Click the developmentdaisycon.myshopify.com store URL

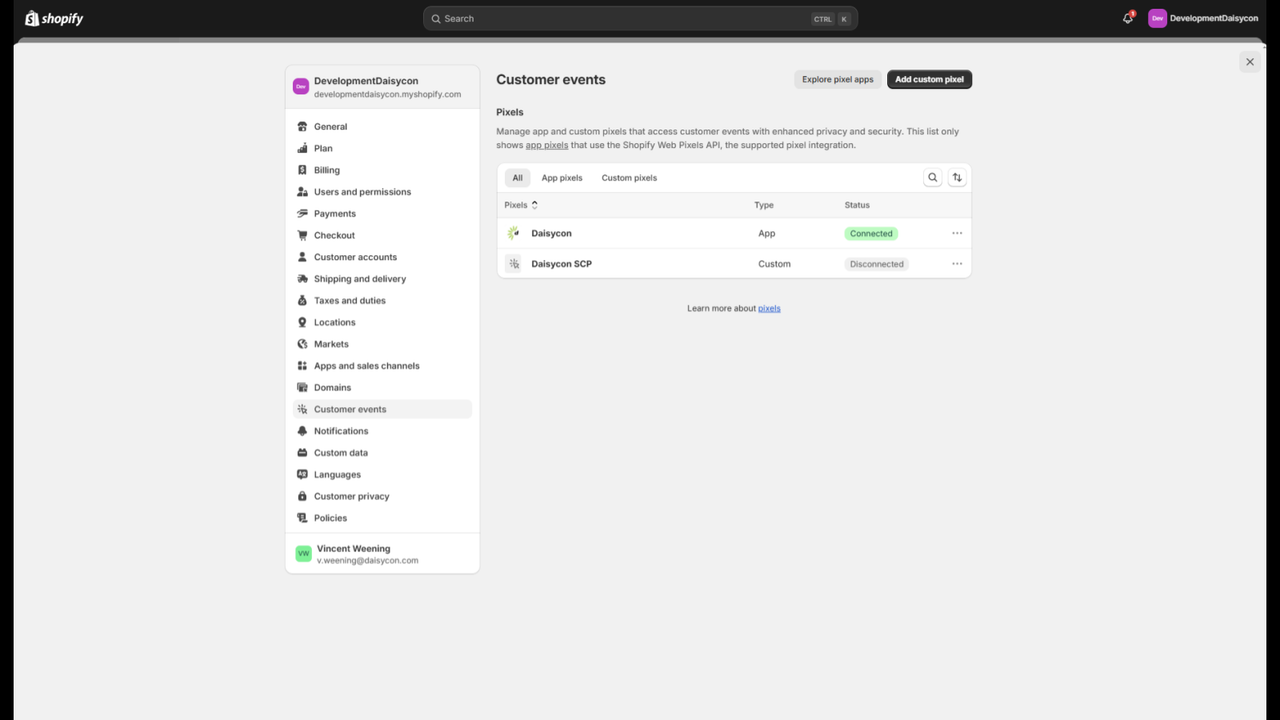[x=387, y=94]
